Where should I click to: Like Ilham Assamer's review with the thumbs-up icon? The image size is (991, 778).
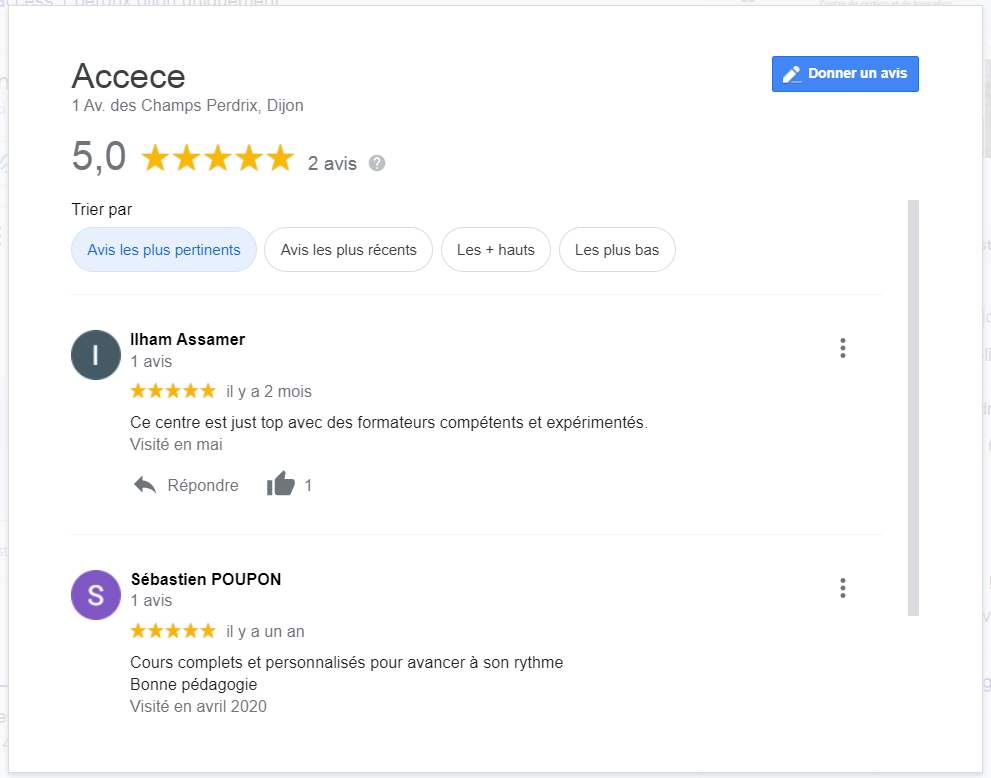(x=281, y=484)
